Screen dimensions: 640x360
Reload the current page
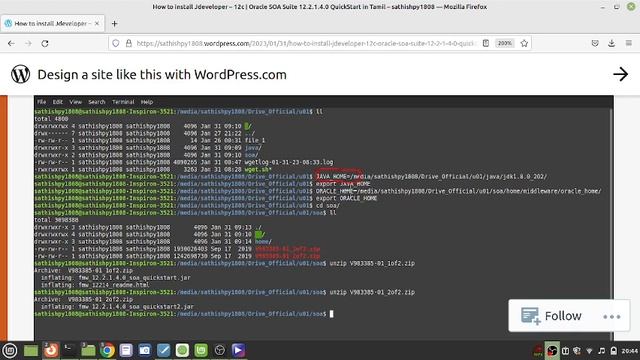click(45, 43)
